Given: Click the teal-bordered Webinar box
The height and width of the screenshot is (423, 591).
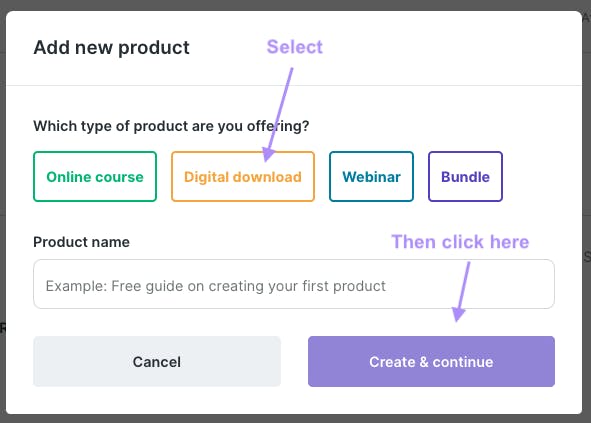Looking at the screenshot, I should click(371, 176).
